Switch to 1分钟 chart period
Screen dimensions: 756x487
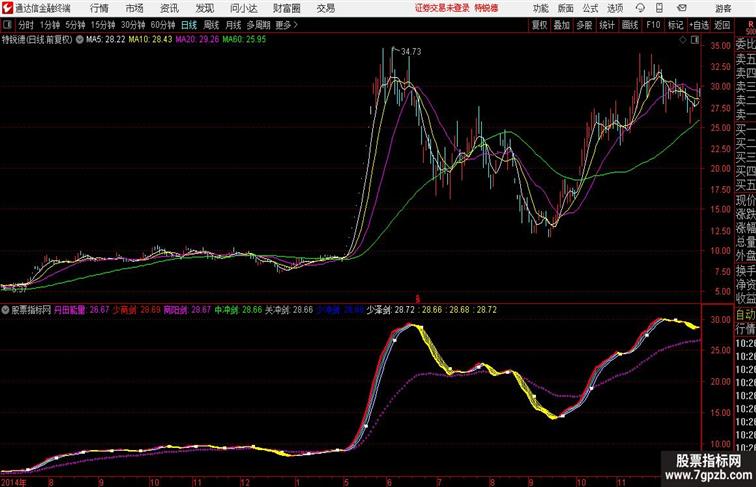coord(50,25)
